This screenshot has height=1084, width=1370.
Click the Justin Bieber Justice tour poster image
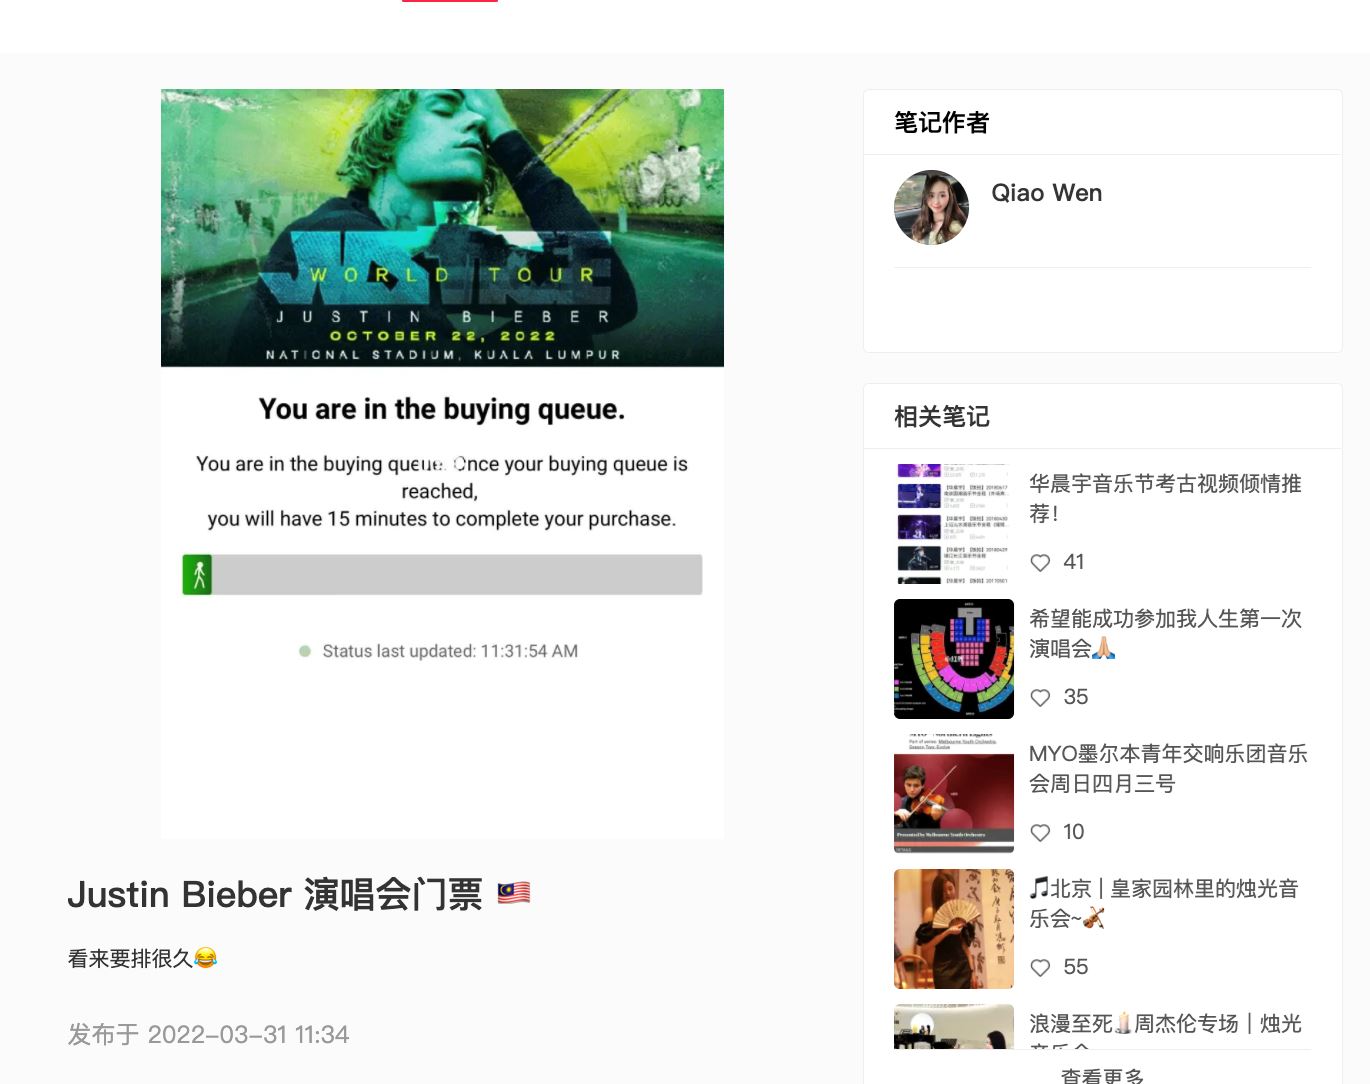[441, 227]
